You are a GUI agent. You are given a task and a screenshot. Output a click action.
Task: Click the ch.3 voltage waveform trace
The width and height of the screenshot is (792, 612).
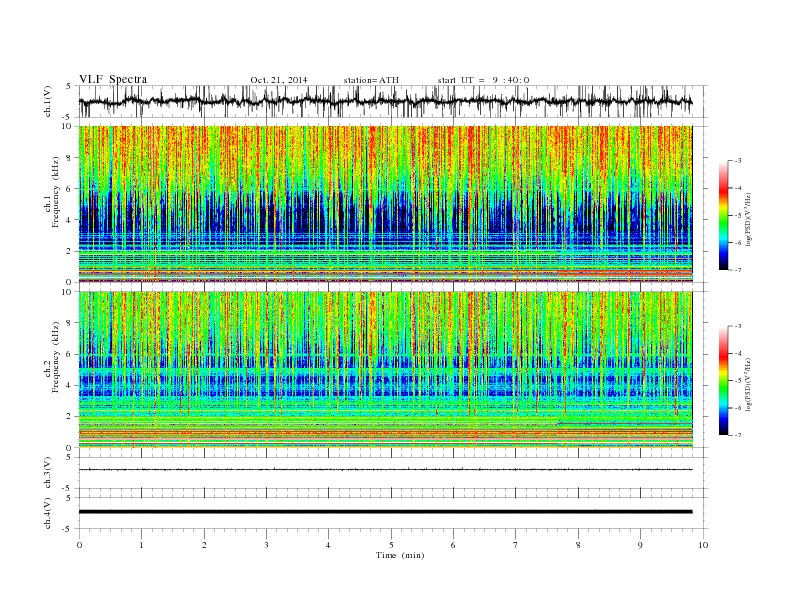tap(385, 470)
